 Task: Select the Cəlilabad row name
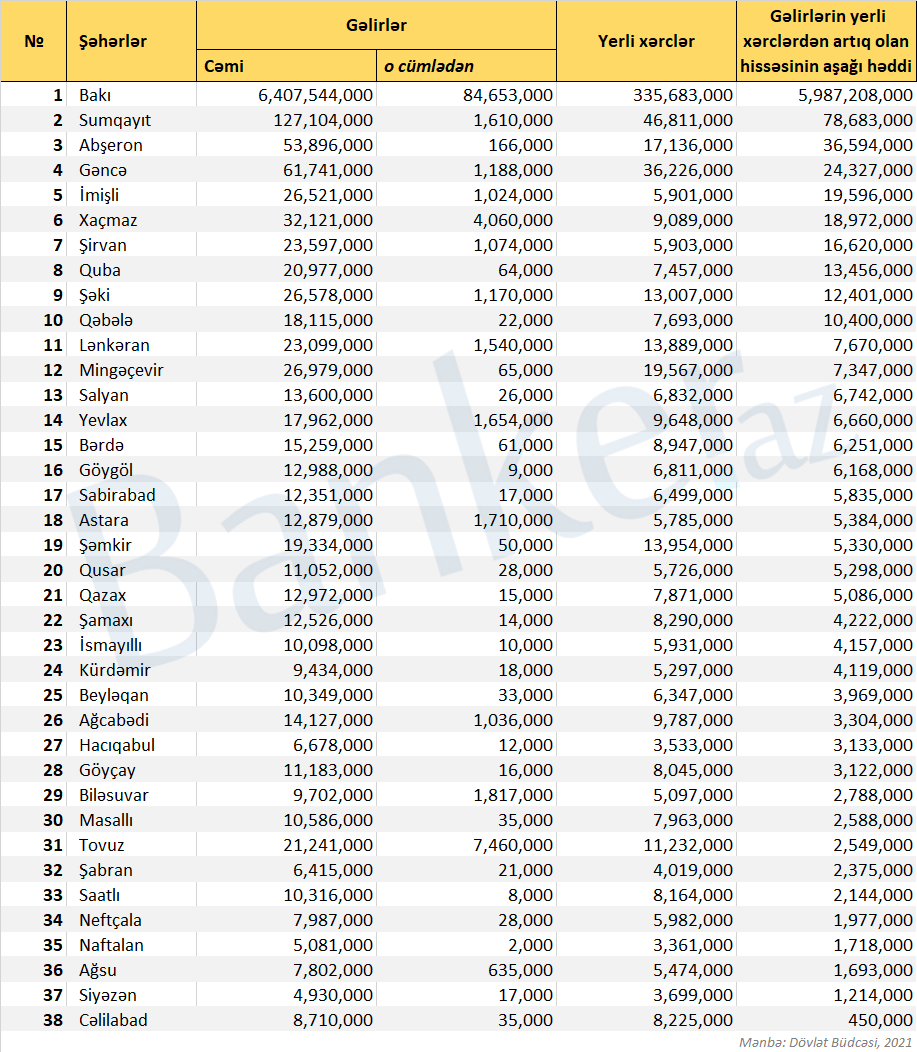[113, 1020]
